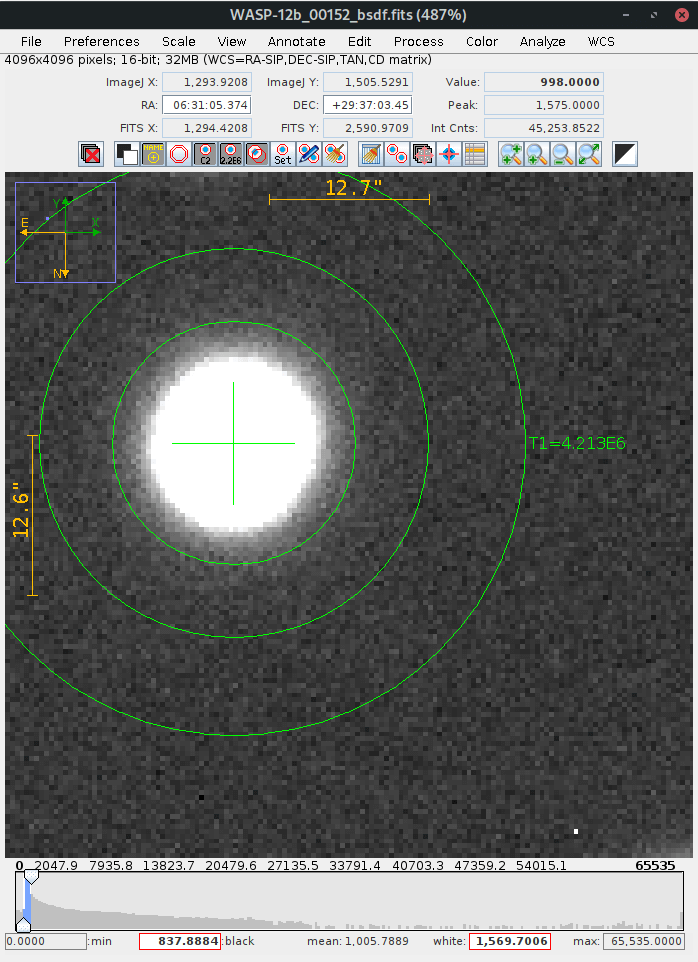
Task: Click the T1=4.213E6 aperture label
Action: click(x=577, y=443)
